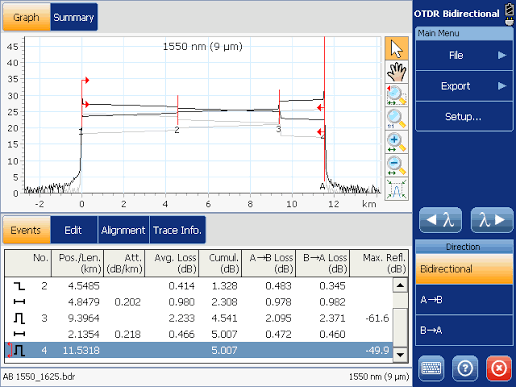Expand the Export submenu
This screenshot has width=516, height=387.
[464, 86]
